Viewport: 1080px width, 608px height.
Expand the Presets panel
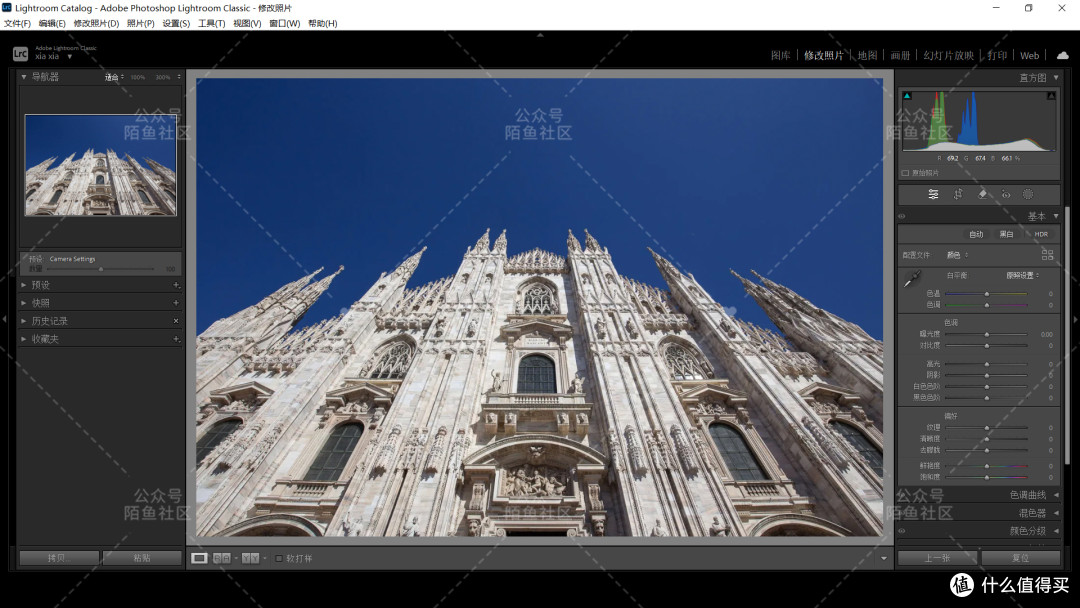tap(24, 285)
